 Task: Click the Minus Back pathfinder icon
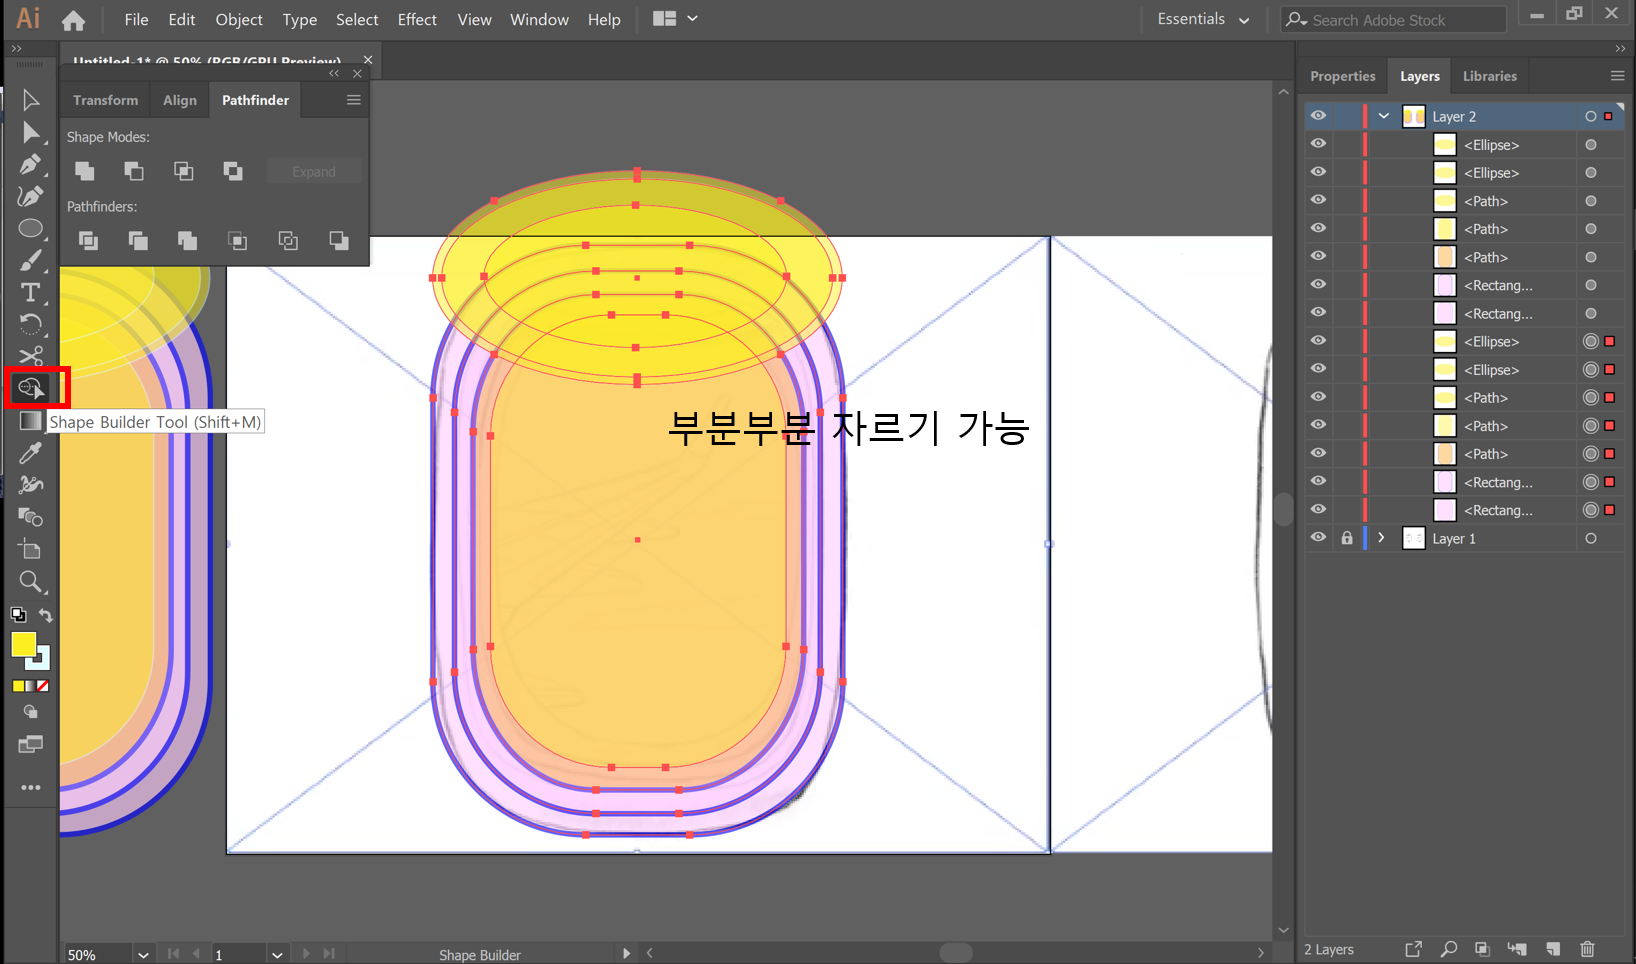(339, 240)
